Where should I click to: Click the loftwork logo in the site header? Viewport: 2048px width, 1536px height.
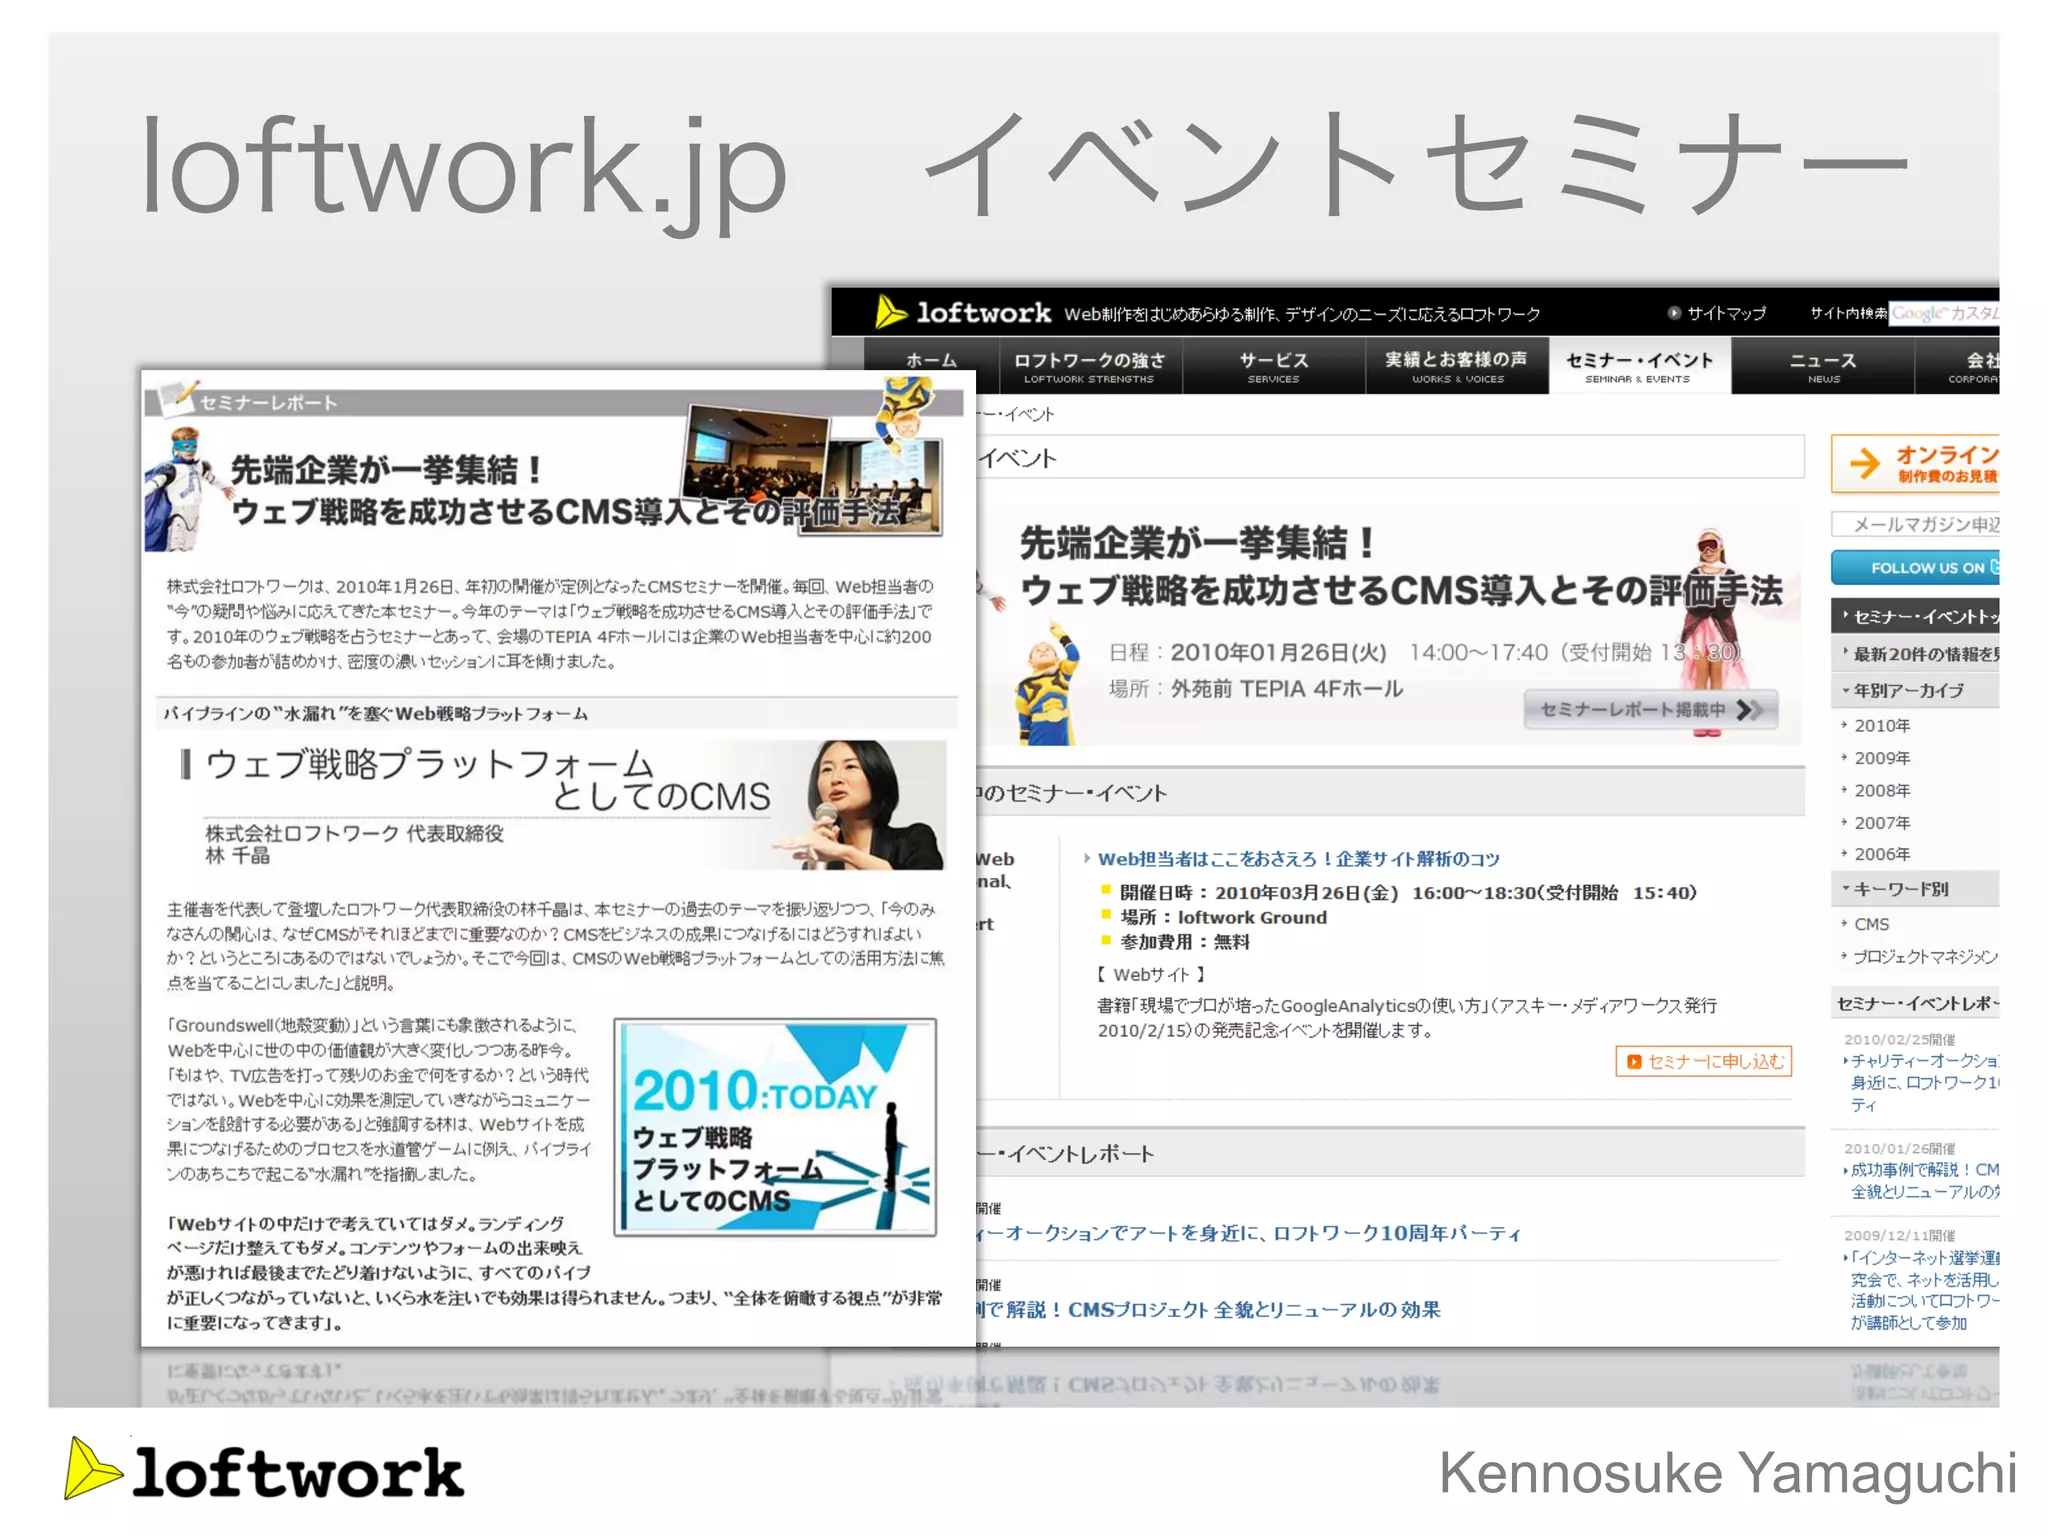tap(963, 313)
